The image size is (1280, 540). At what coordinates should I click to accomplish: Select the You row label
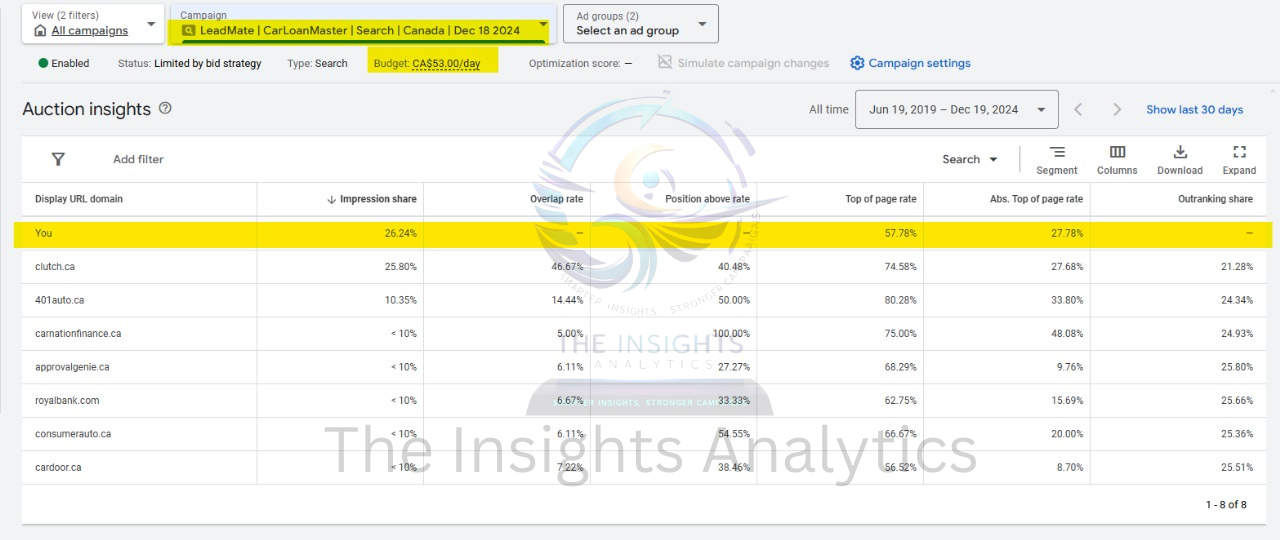coord(43,233)
